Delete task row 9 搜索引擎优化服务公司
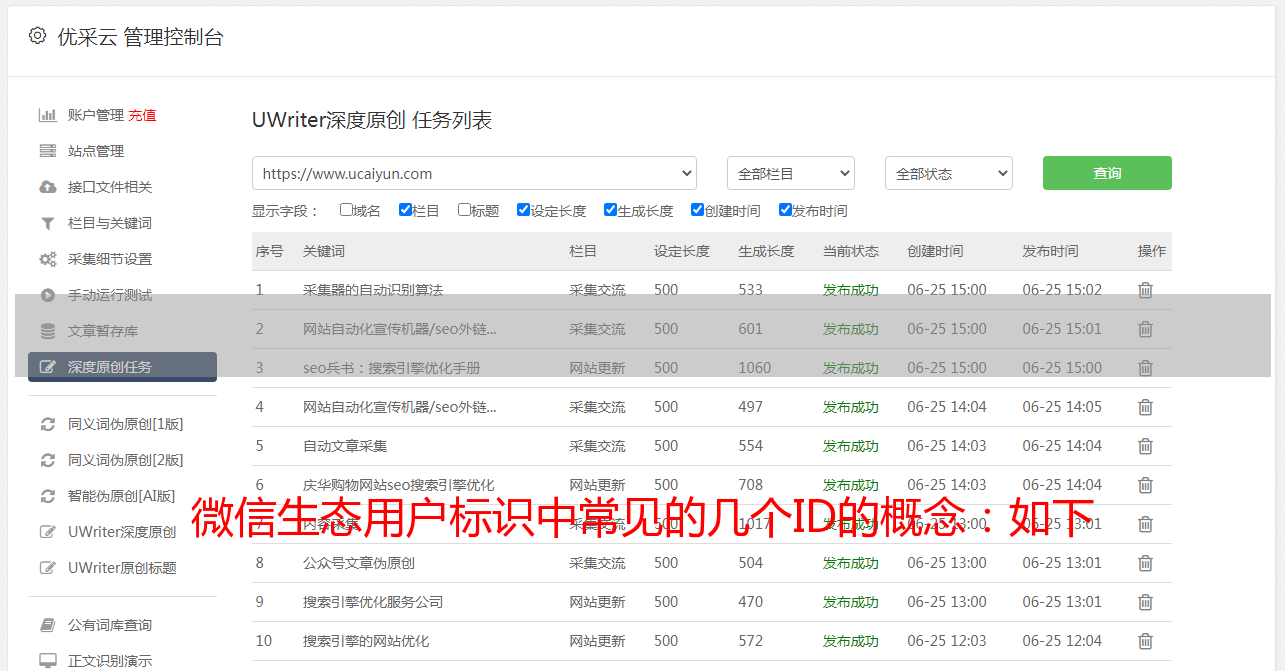This screenshot has height=671, width=1285. point(1145,602)
